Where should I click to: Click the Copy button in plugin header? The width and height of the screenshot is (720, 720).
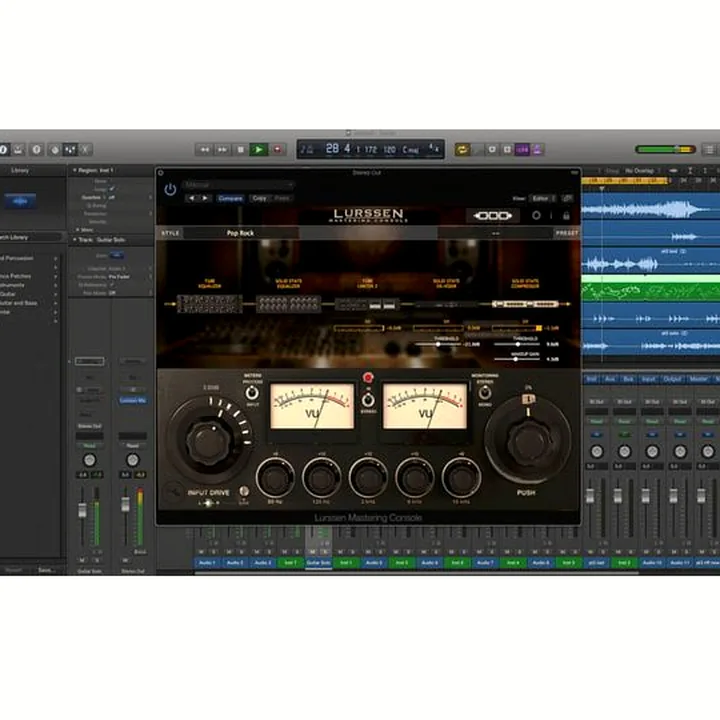tap(259, 198)
